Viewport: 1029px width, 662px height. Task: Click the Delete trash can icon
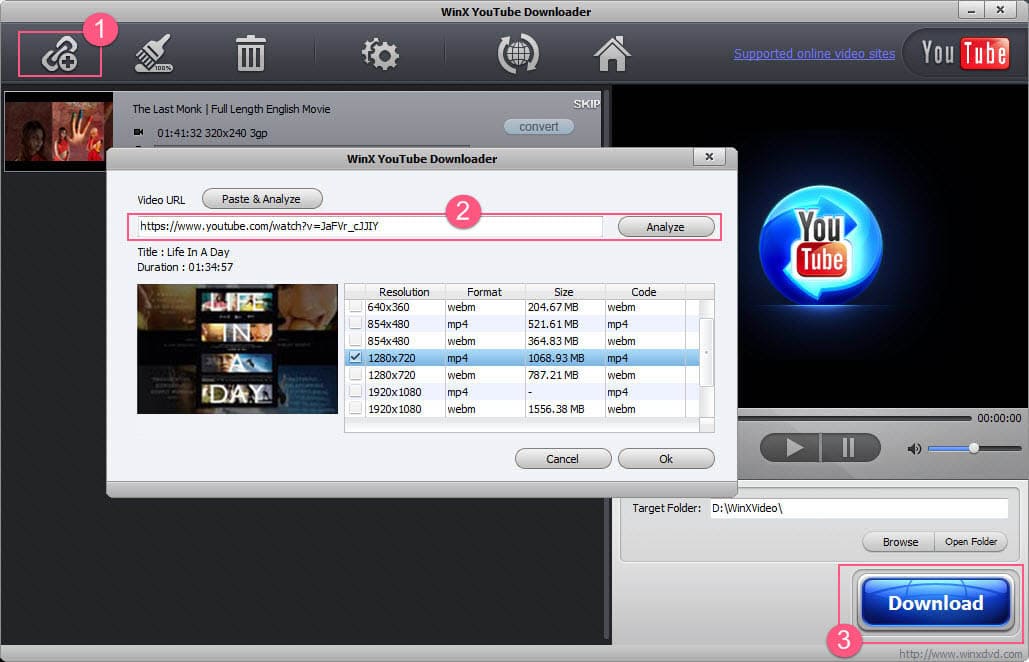click(x=250, y=54)
